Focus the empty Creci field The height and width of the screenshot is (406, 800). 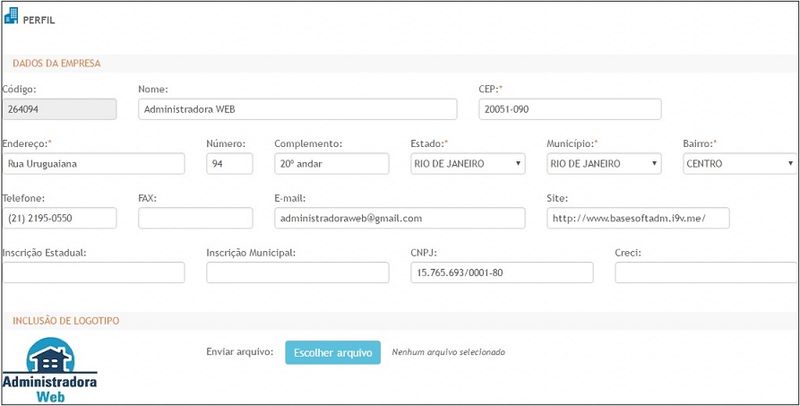pos(705,272)
